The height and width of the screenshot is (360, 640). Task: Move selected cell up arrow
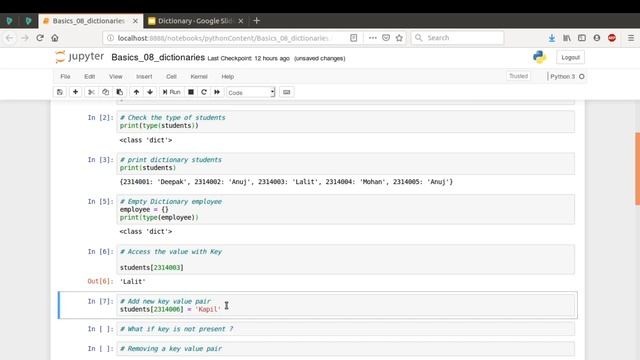point(136,92)
